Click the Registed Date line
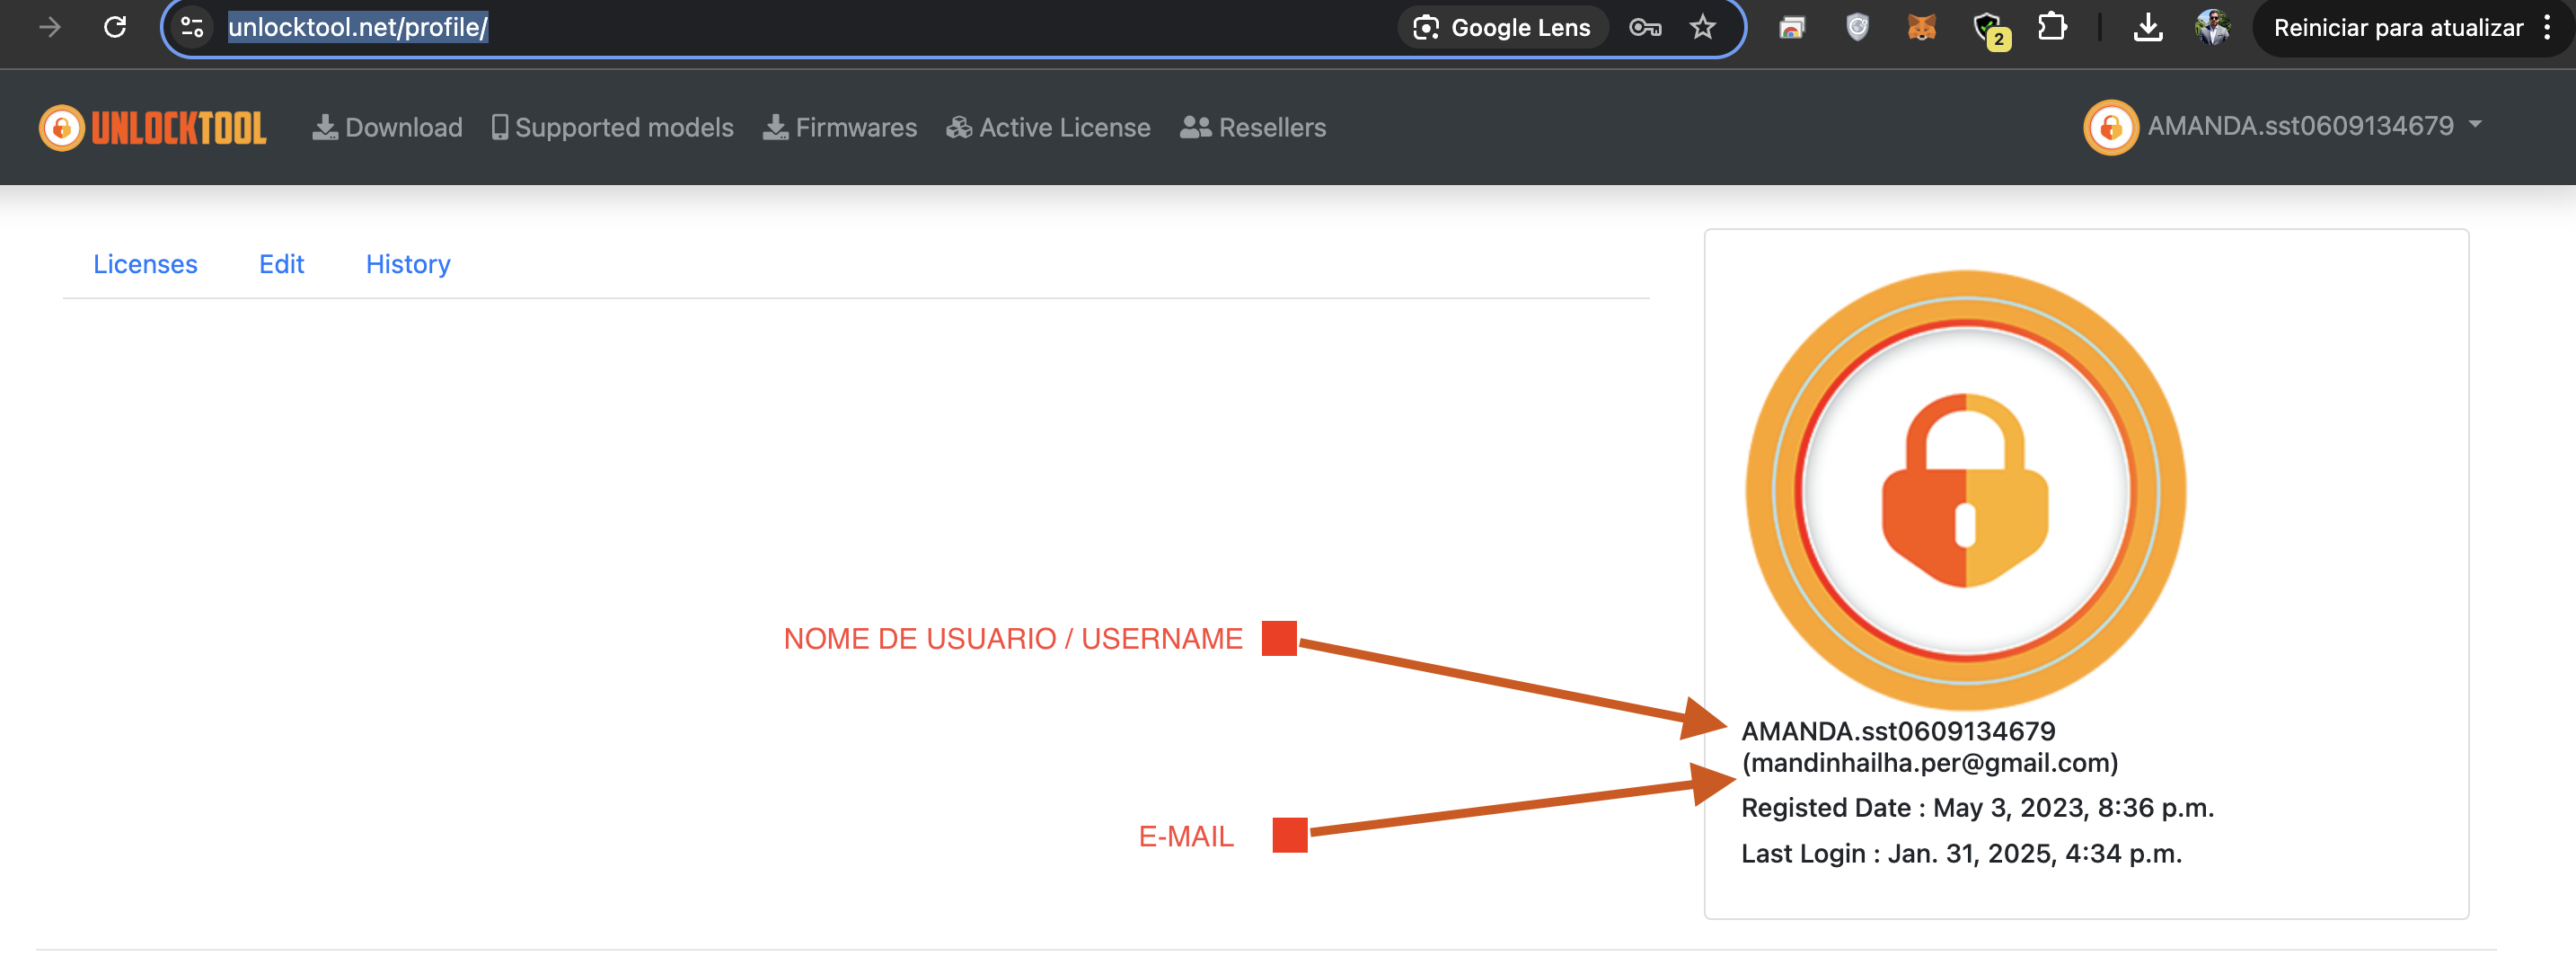2576x965 pixels. (1977, 808)
